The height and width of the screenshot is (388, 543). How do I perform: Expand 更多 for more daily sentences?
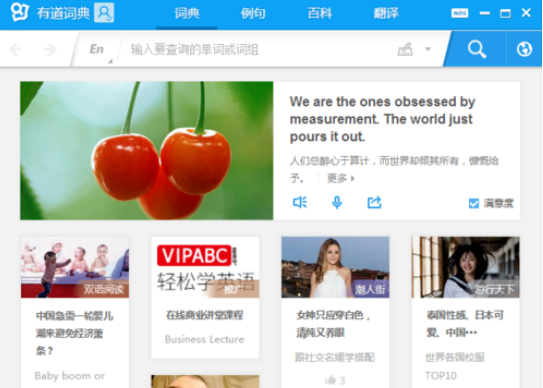341,178
